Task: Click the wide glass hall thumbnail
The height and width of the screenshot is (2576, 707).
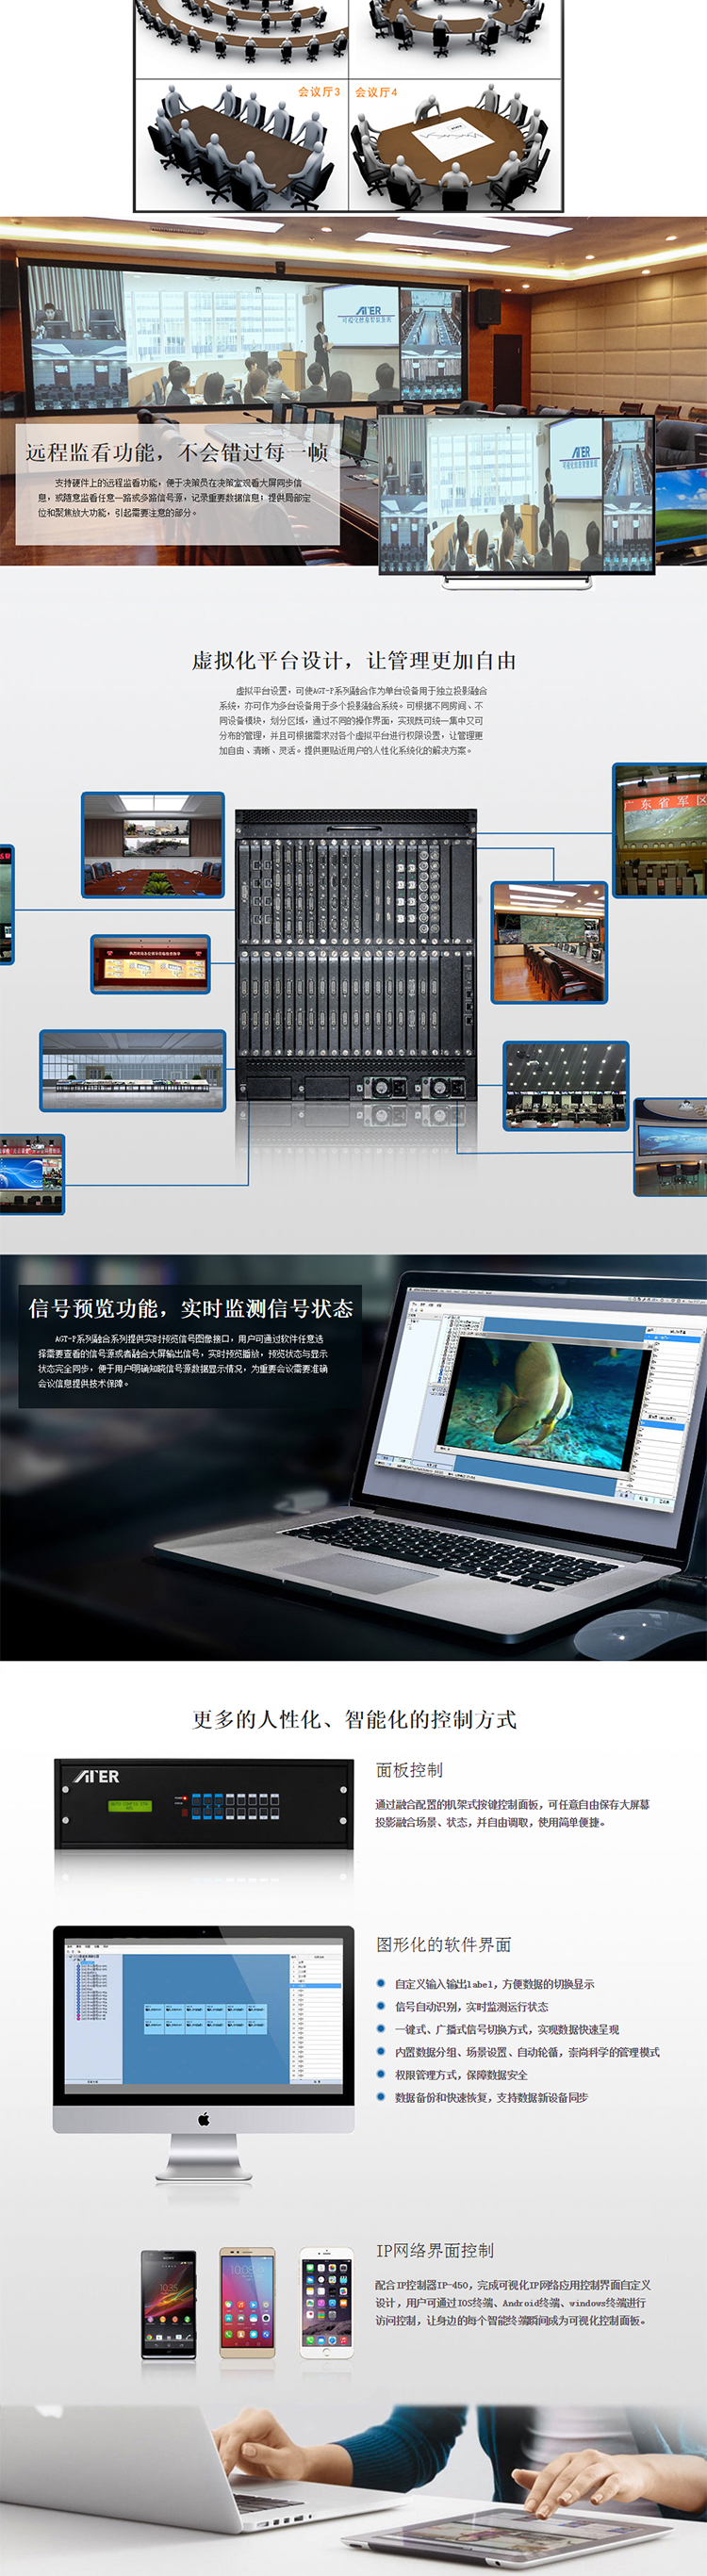Action: click(133, 1070)
